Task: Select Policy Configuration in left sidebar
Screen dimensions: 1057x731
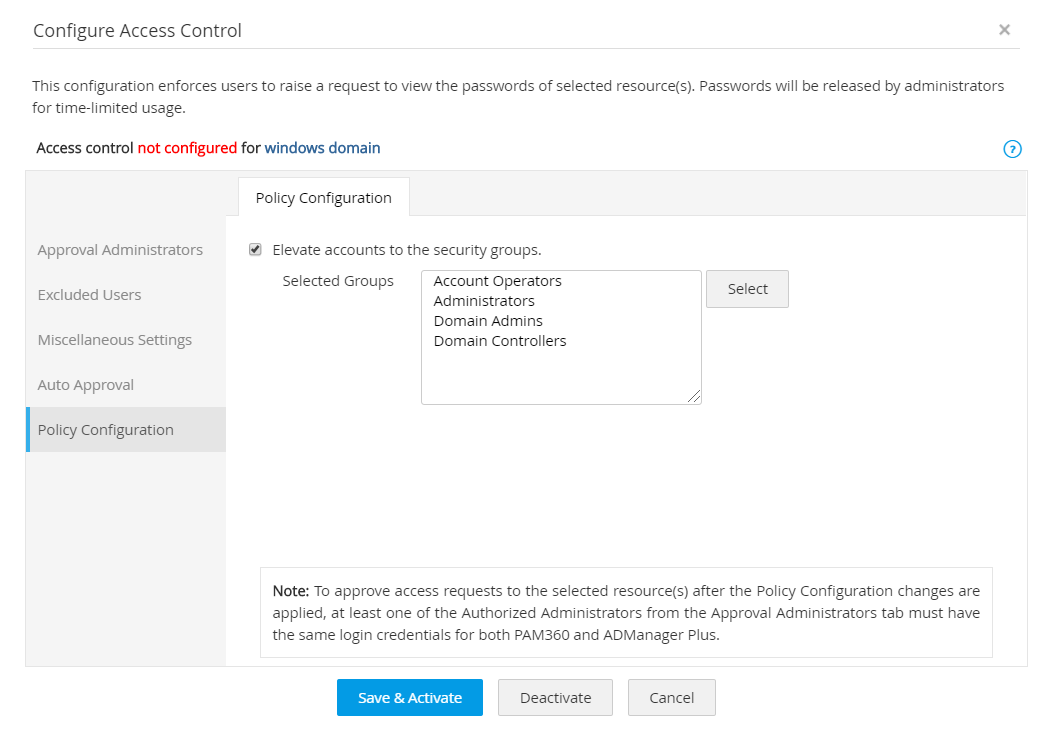Action: coord(106,430)
